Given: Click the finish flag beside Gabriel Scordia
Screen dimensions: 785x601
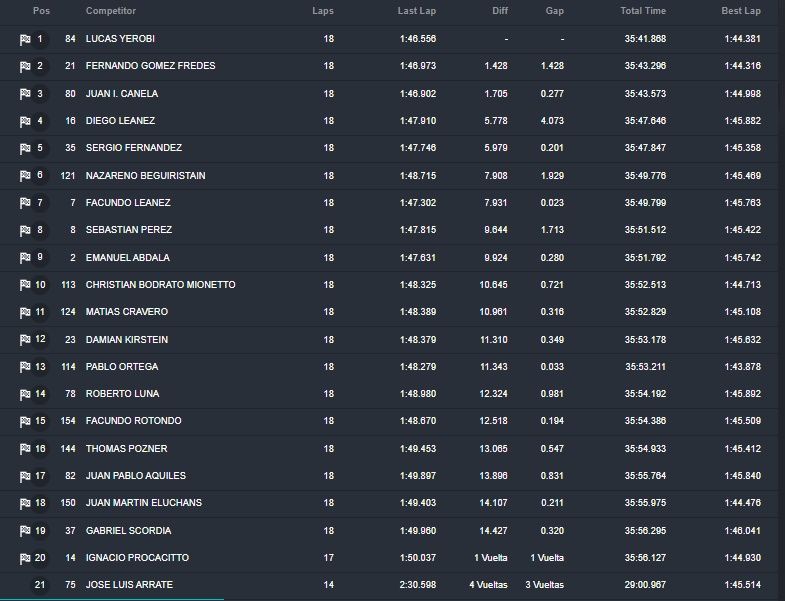Looking at the screenshot, I should pos(25,531).
